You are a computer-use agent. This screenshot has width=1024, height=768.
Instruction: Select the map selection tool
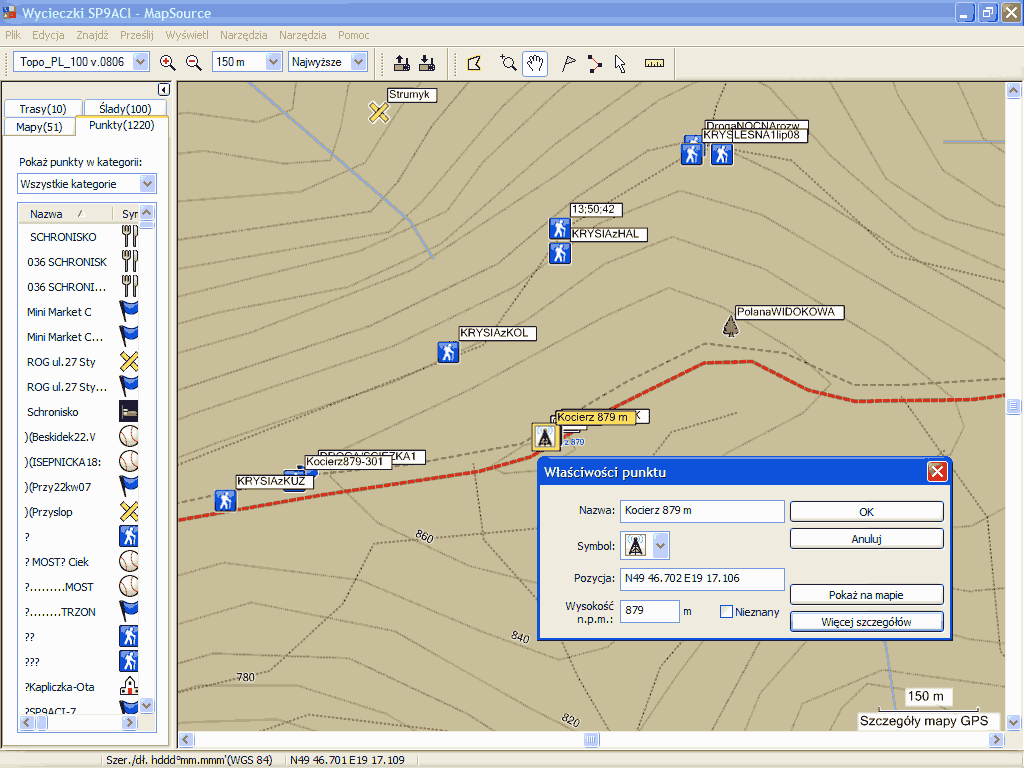[x=475, y=63]
